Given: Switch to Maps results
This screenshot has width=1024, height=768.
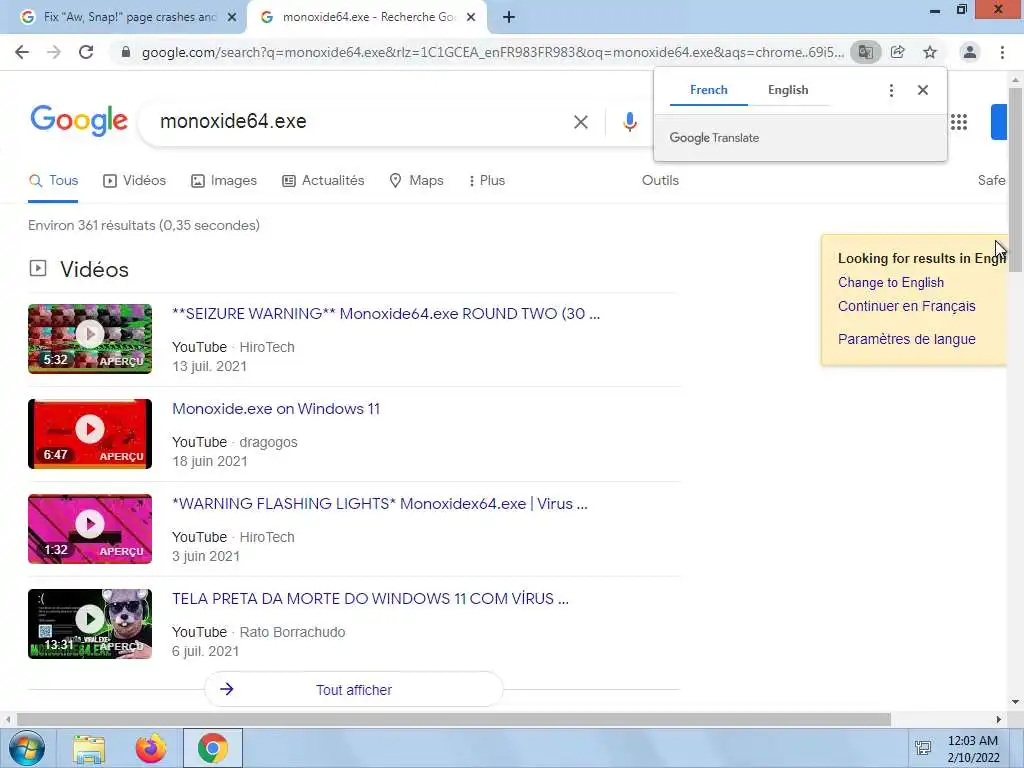Looking at the screenshot, I should pos(416,181).
